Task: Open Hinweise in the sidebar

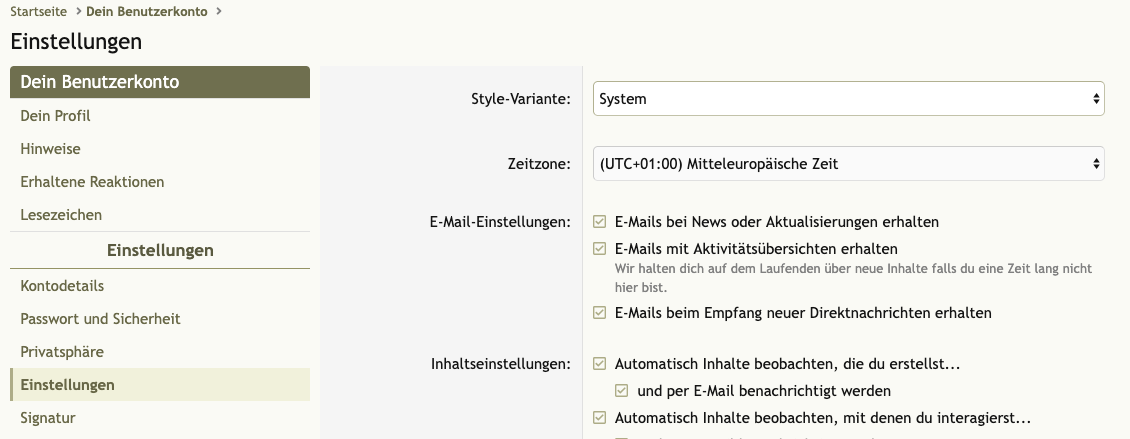Action: (50, 149)
